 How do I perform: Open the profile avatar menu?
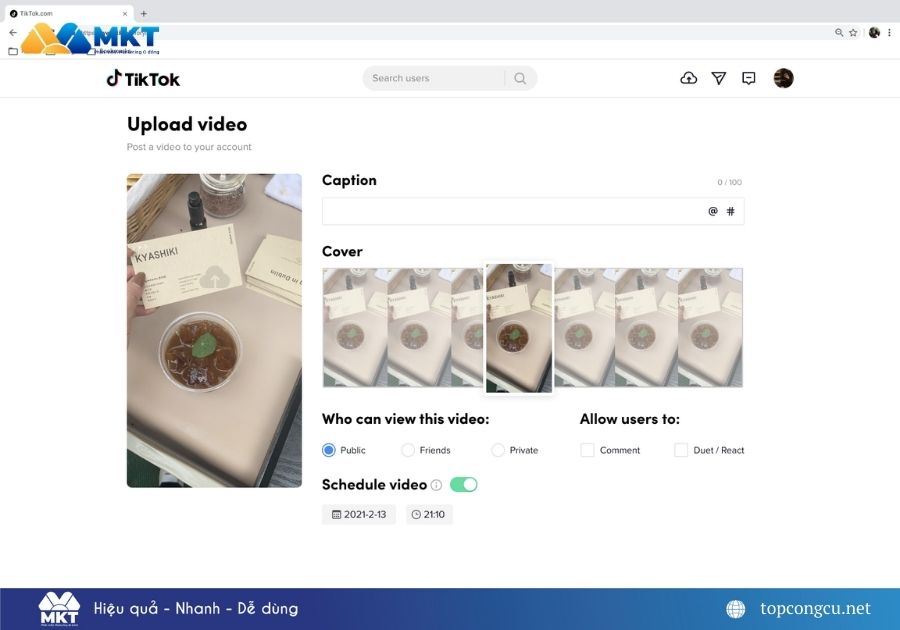coord(783,78)
